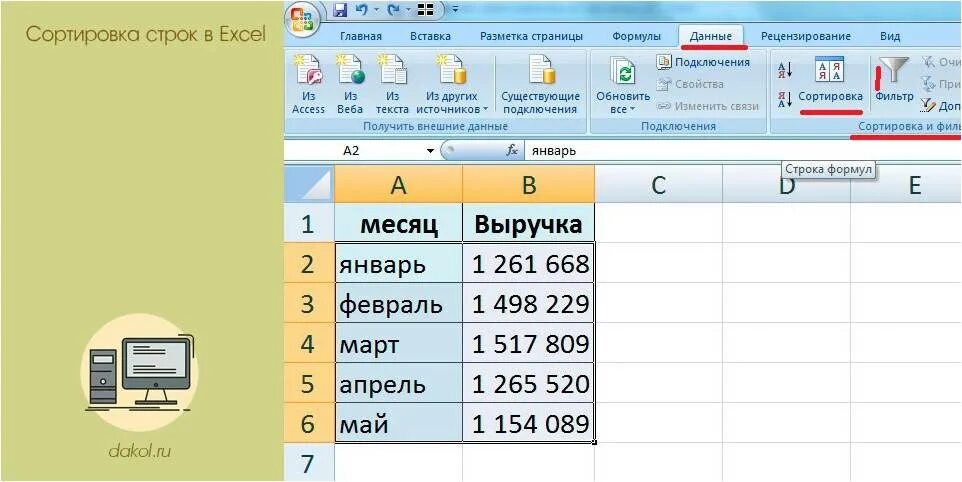Redo the last undone action
The image size is (962, 482).
(x=393, y=9)
